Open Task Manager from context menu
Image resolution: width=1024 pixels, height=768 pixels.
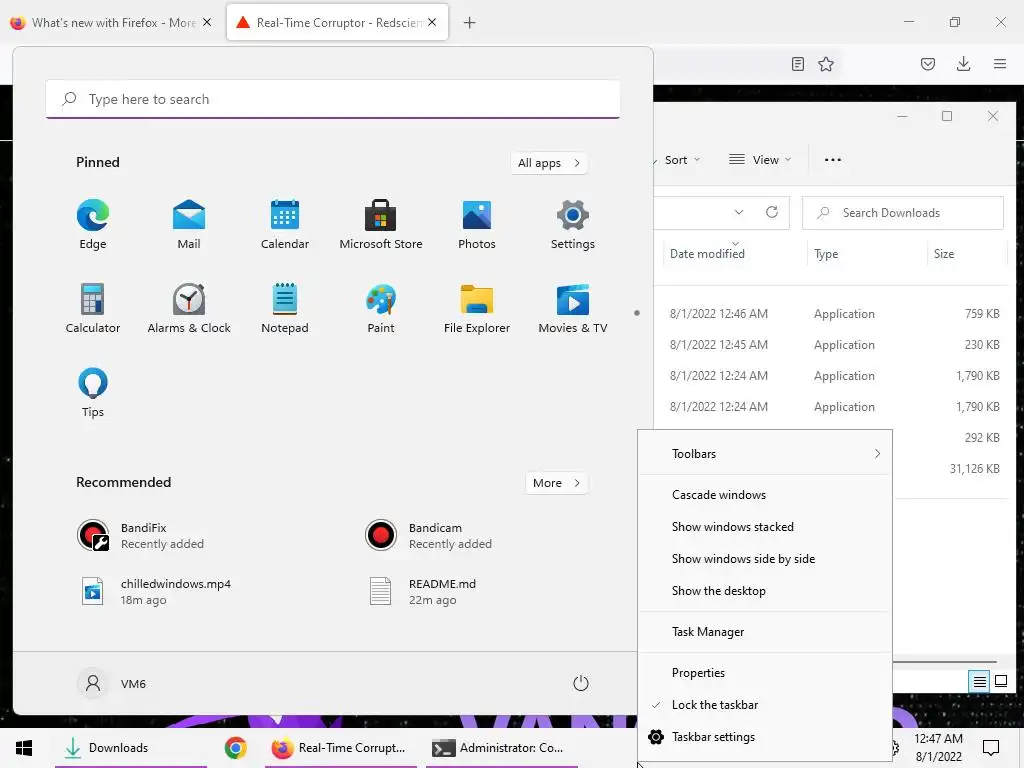(x=765, y=632)
